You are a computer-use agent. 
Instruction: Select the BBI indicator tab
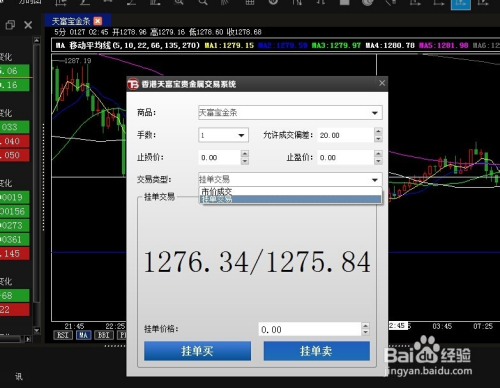(x=104, y=335)
